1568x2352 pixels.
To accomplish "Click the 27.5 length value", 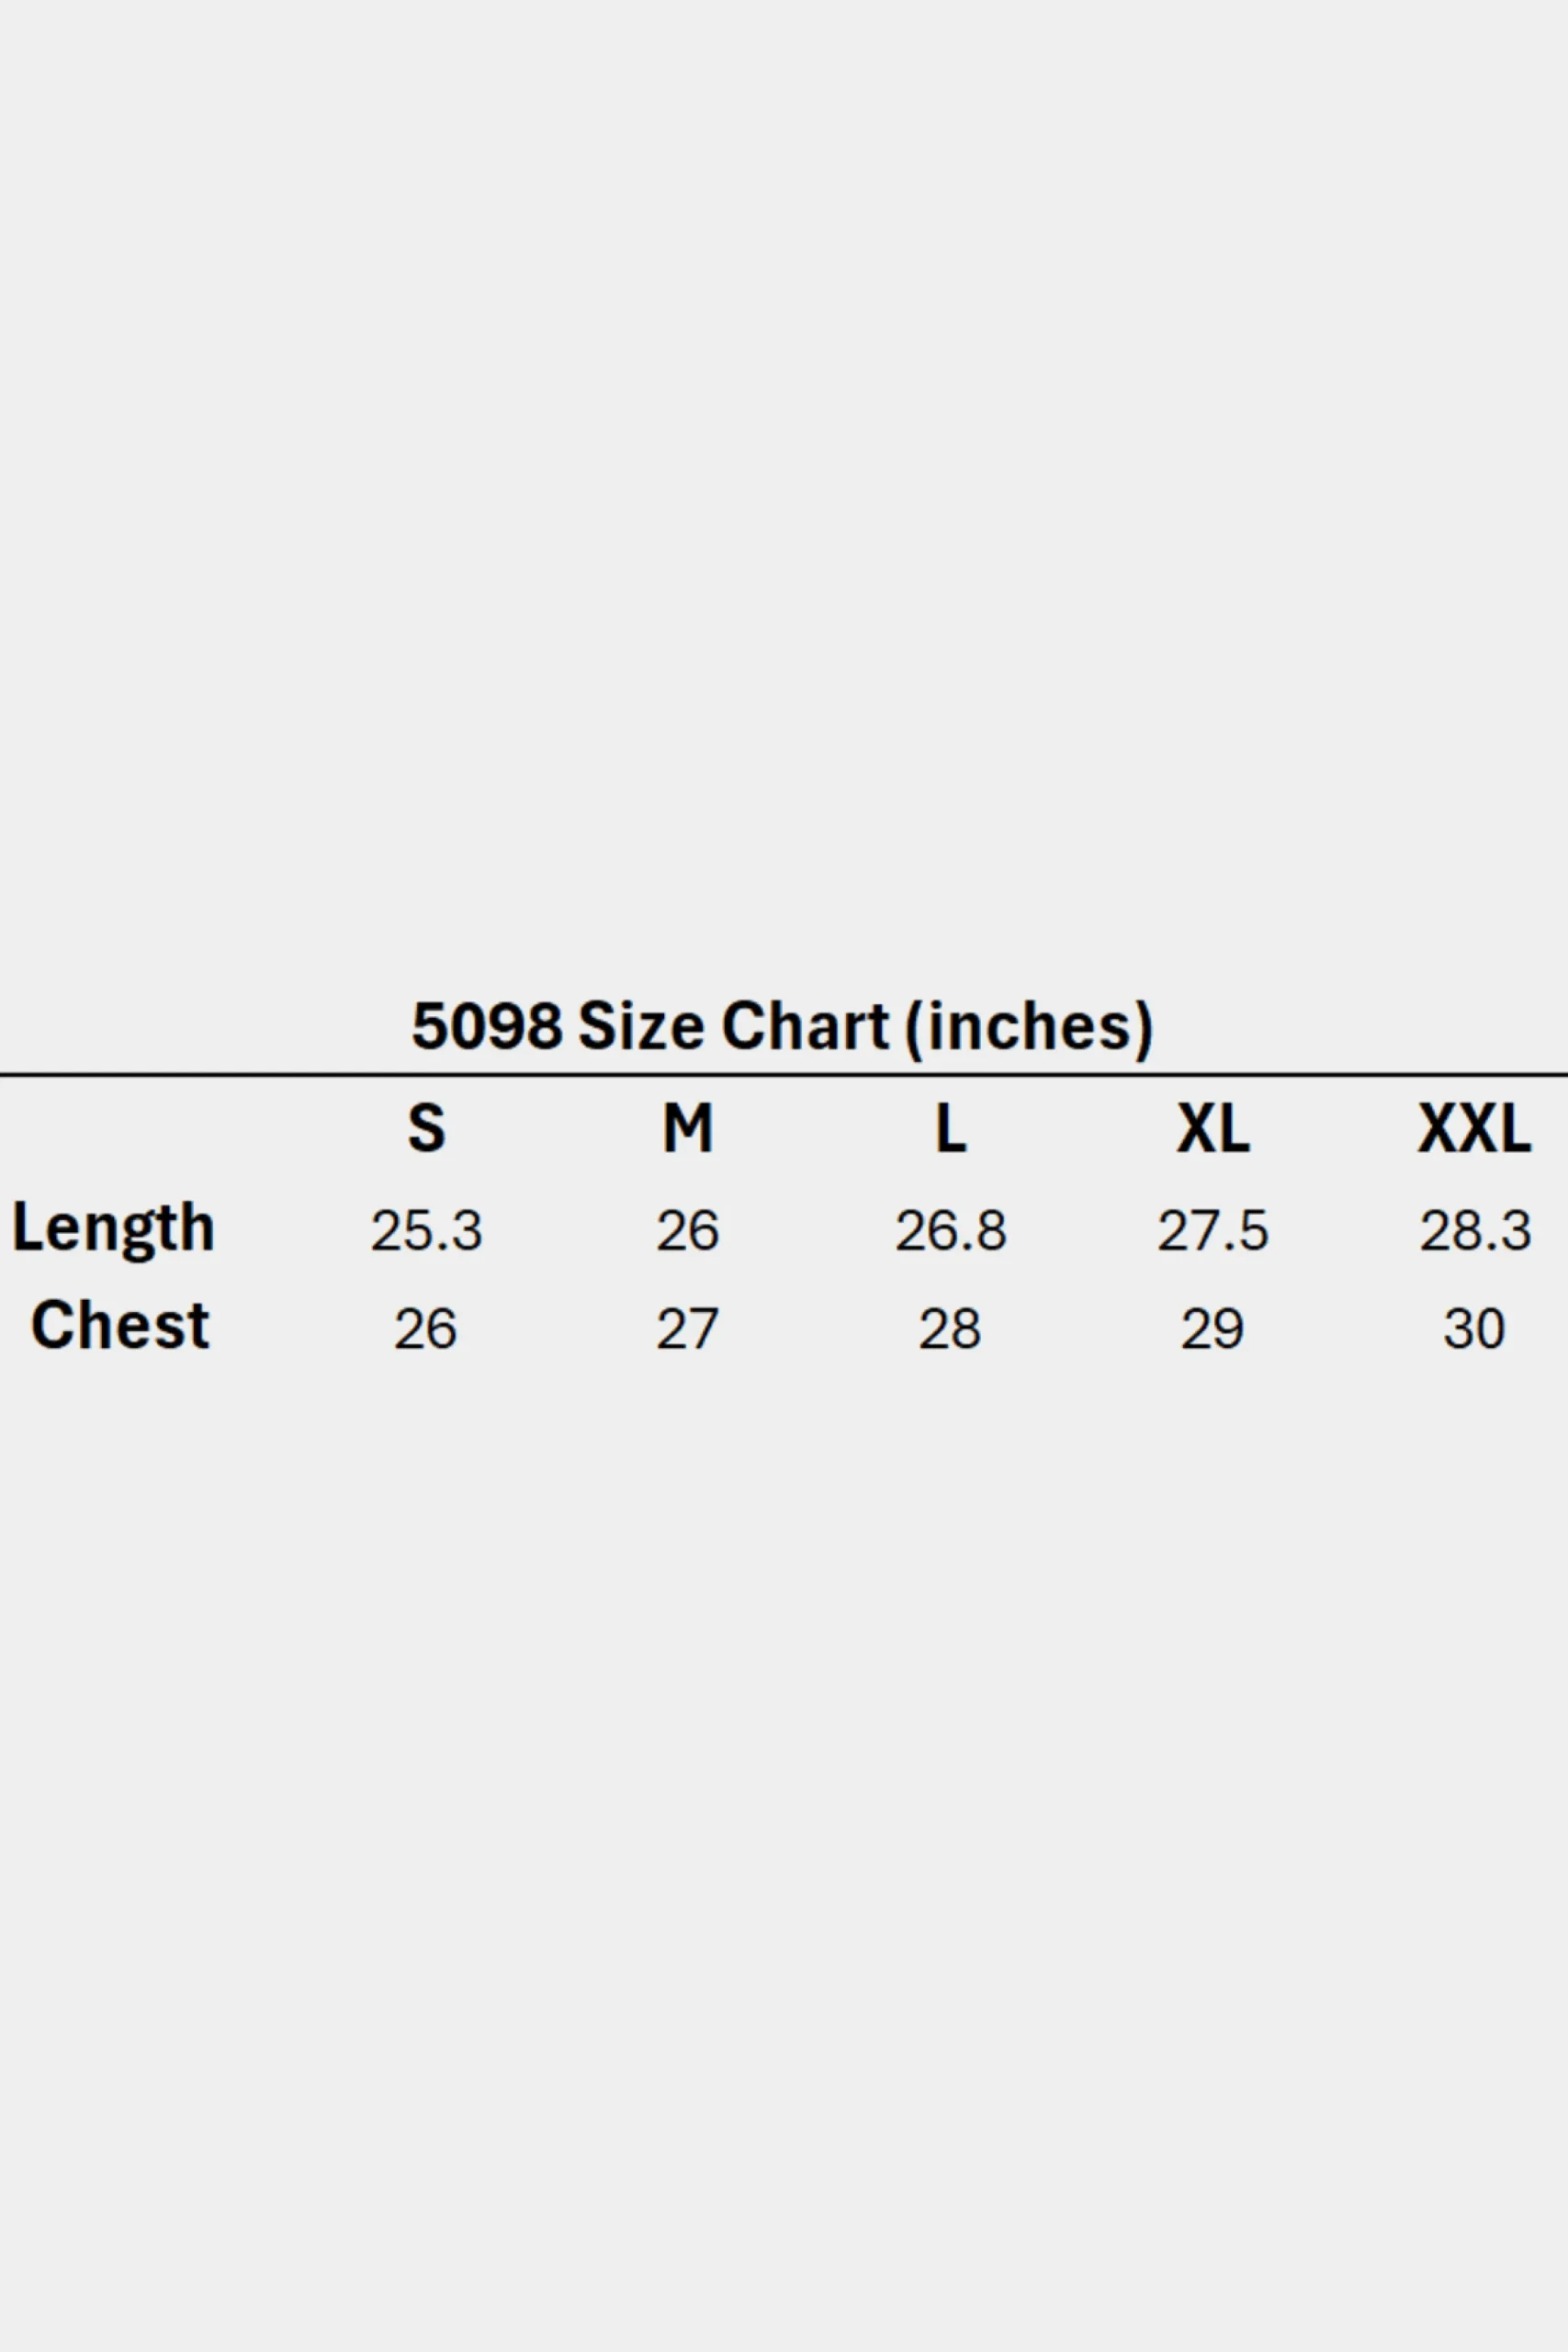I will (1213, 1230).
